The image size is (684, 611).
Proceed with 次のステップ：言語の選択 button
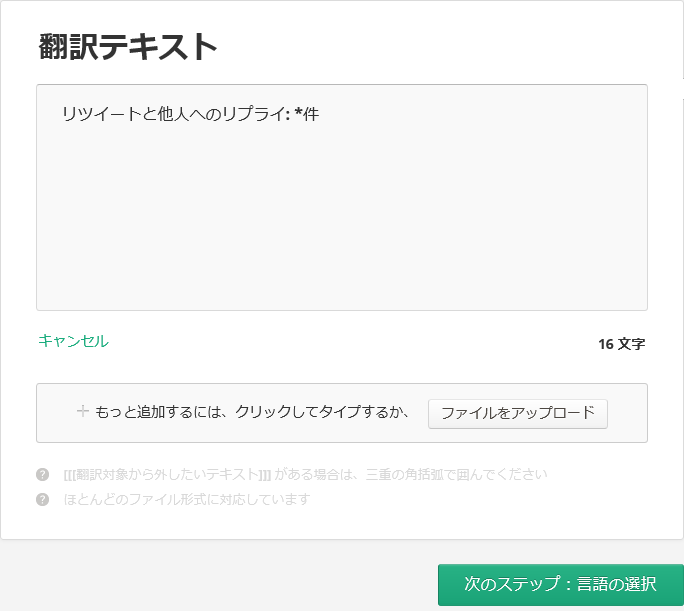tap(560, 584)
